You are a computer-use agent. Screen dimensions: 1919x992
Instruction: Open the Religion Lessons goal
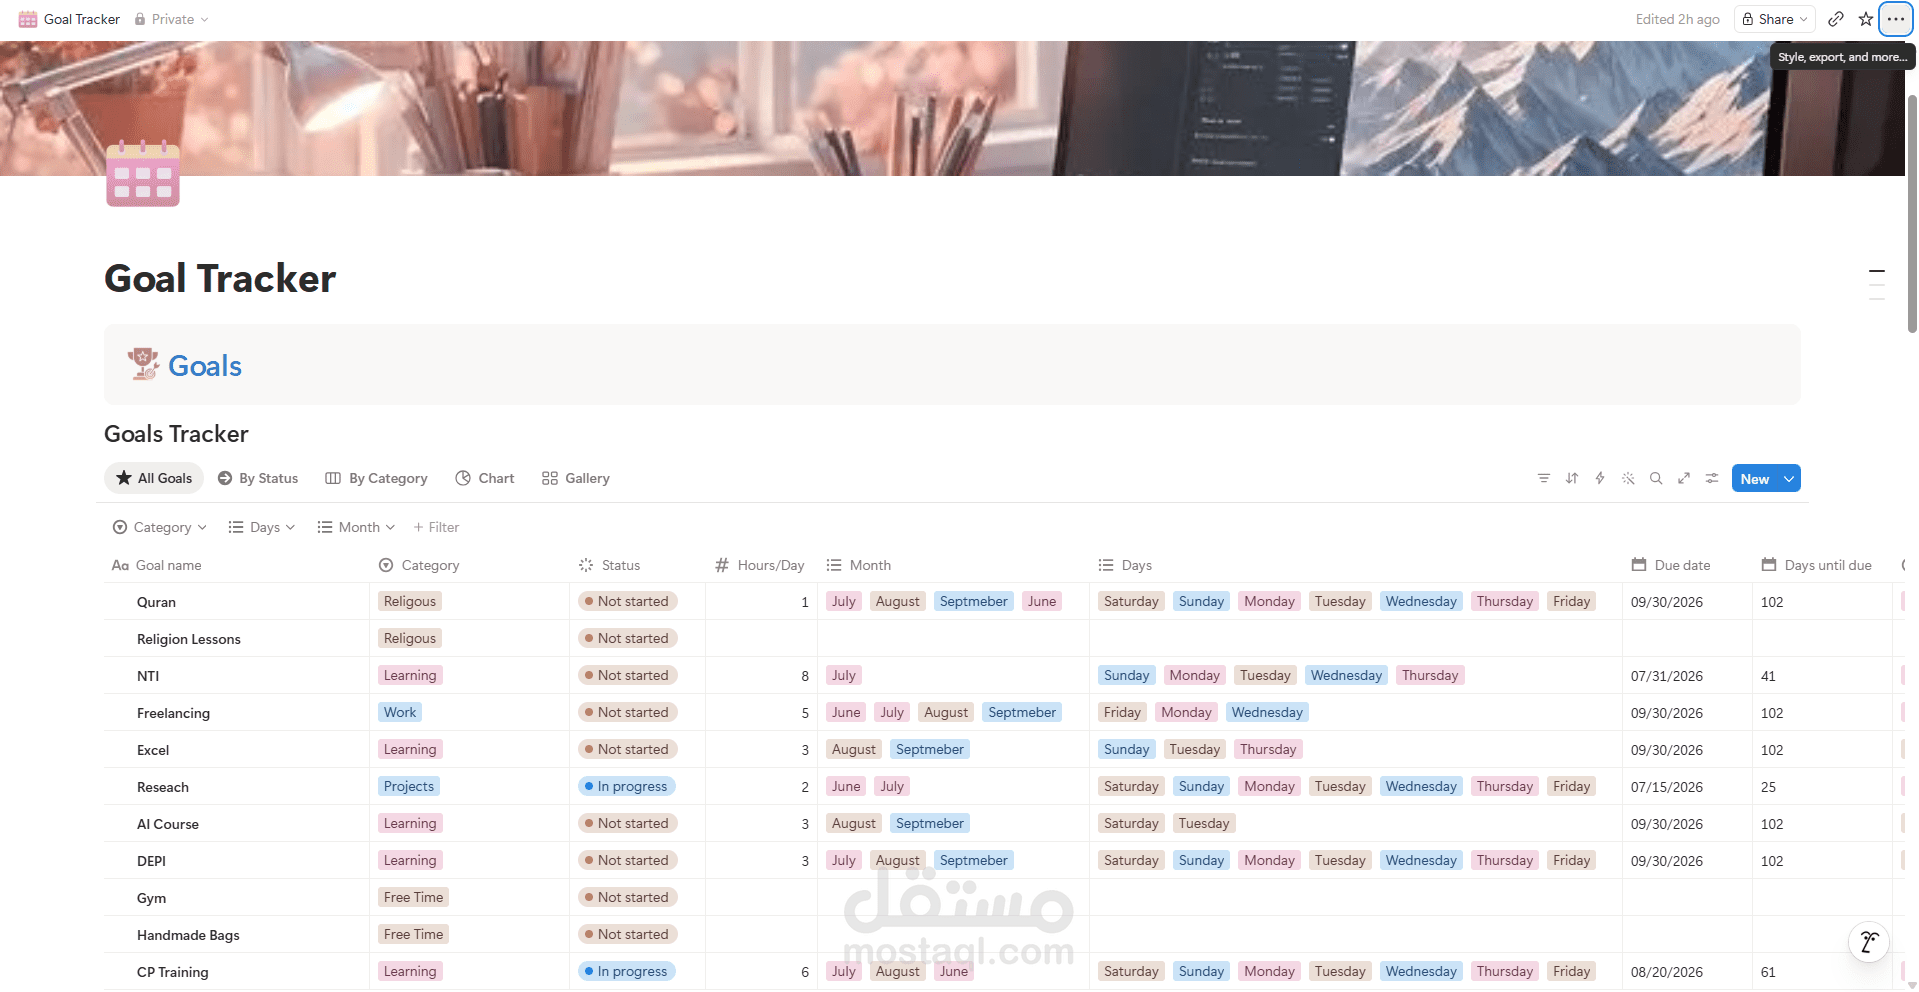click(189, 639)
